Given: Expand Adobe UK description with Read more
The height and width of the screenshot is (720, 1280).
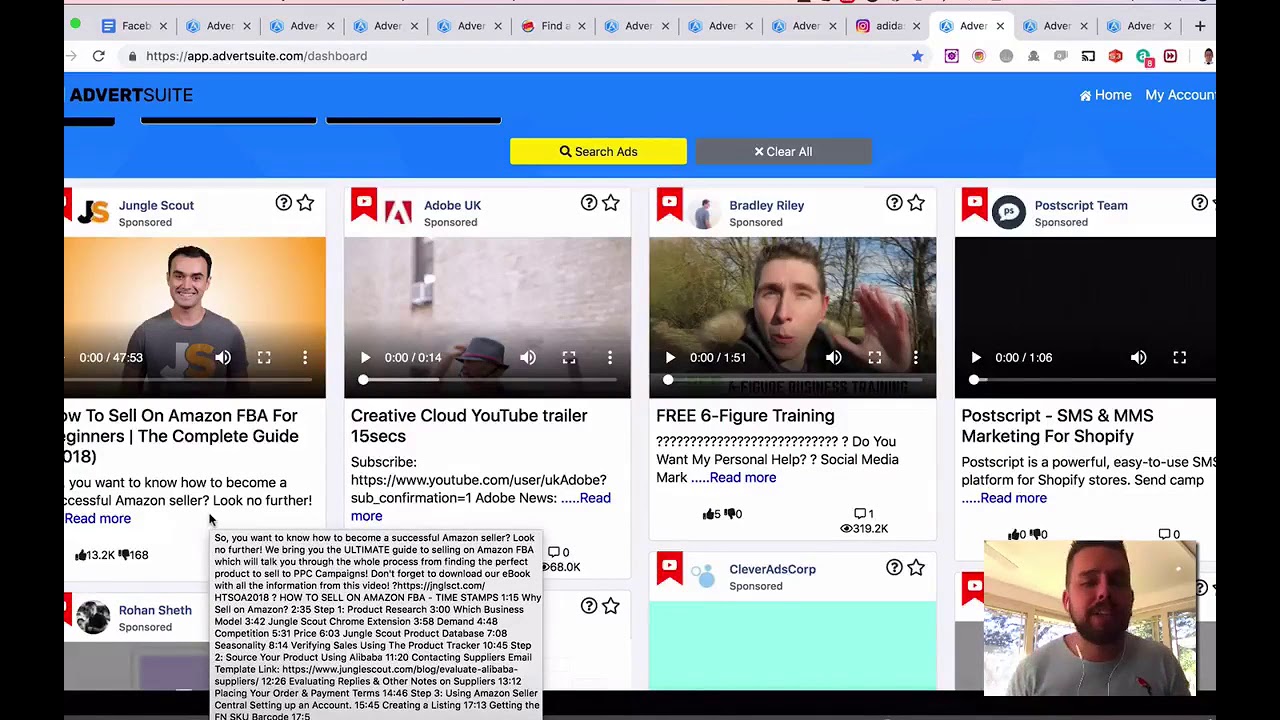Looking at the screenshot, I should [x=480, y=507].
